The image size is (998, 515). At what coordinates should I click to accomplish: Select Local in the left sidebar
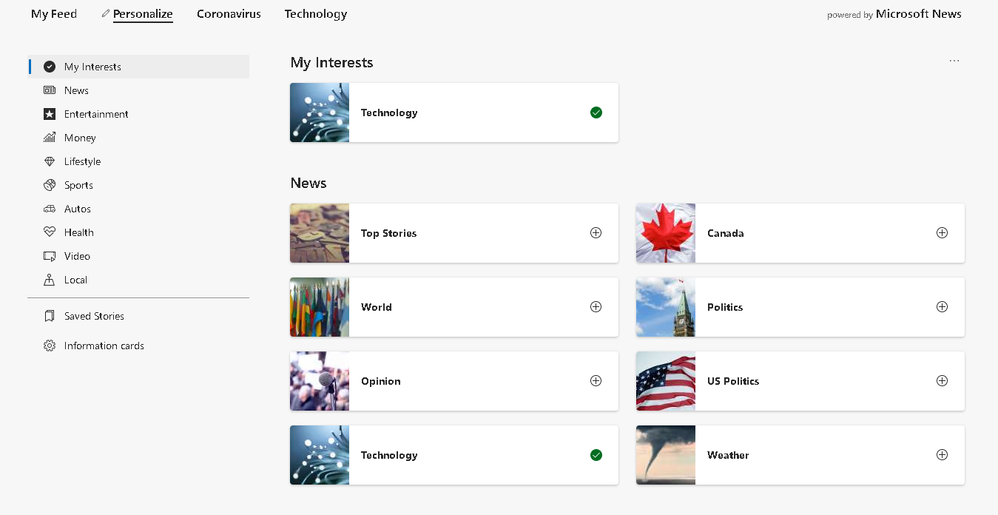tap(75, 280)
